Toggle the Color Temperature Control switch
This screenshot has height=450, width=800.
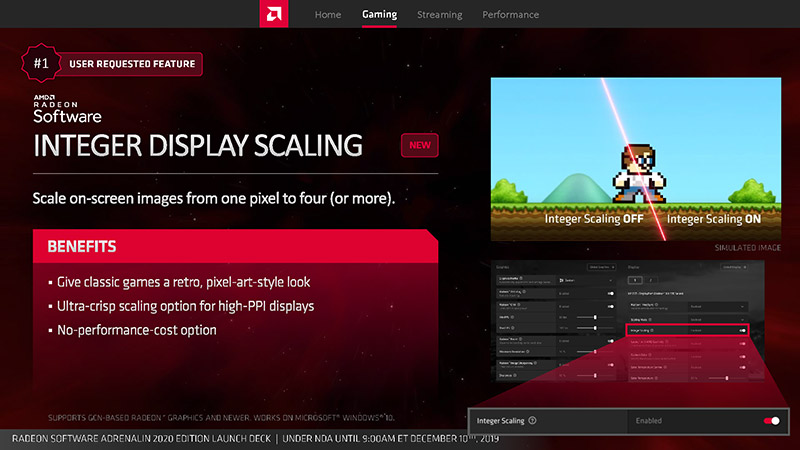point(742,367)
